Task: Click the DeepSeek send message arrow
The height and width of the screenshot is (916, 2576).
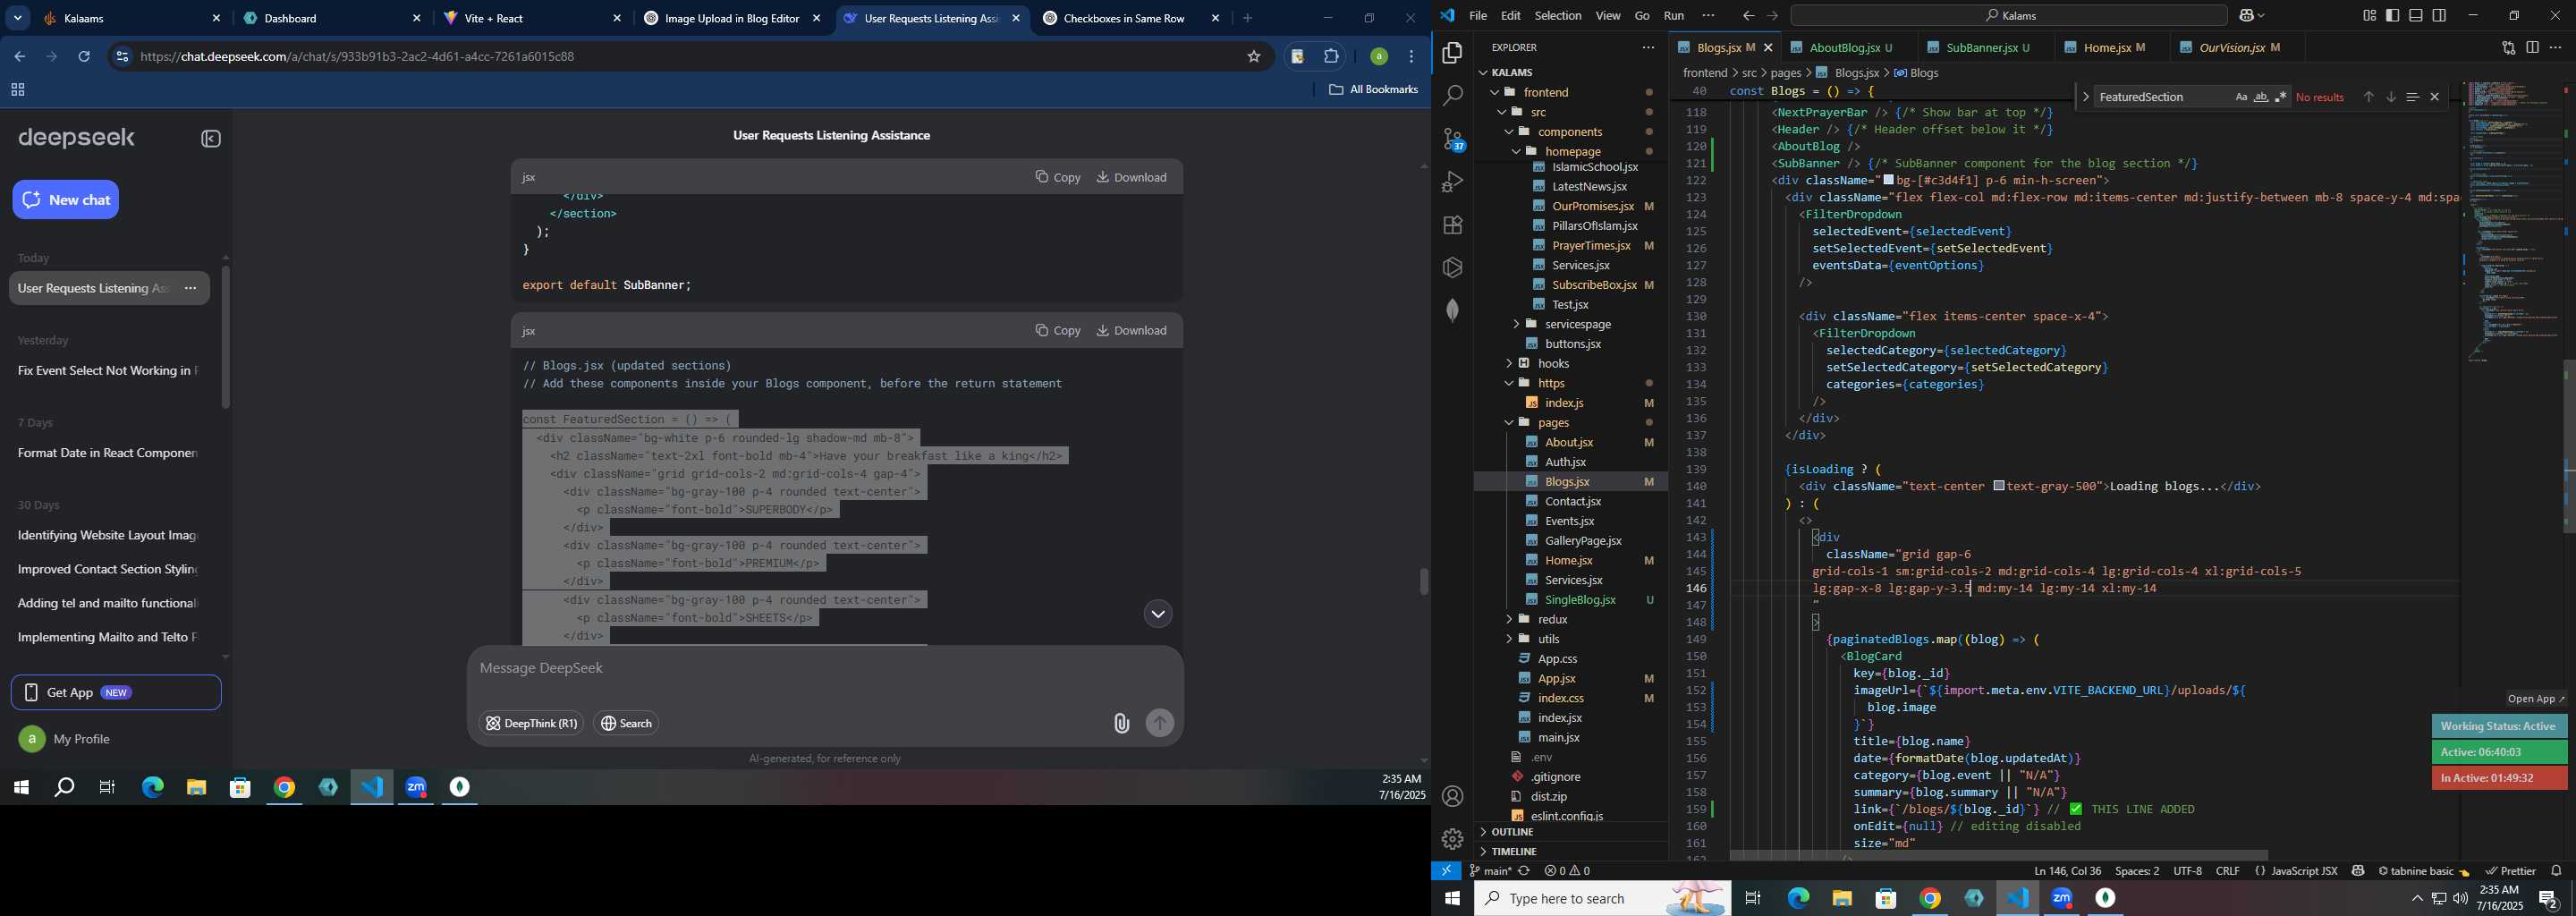Action: point(1159,723)
